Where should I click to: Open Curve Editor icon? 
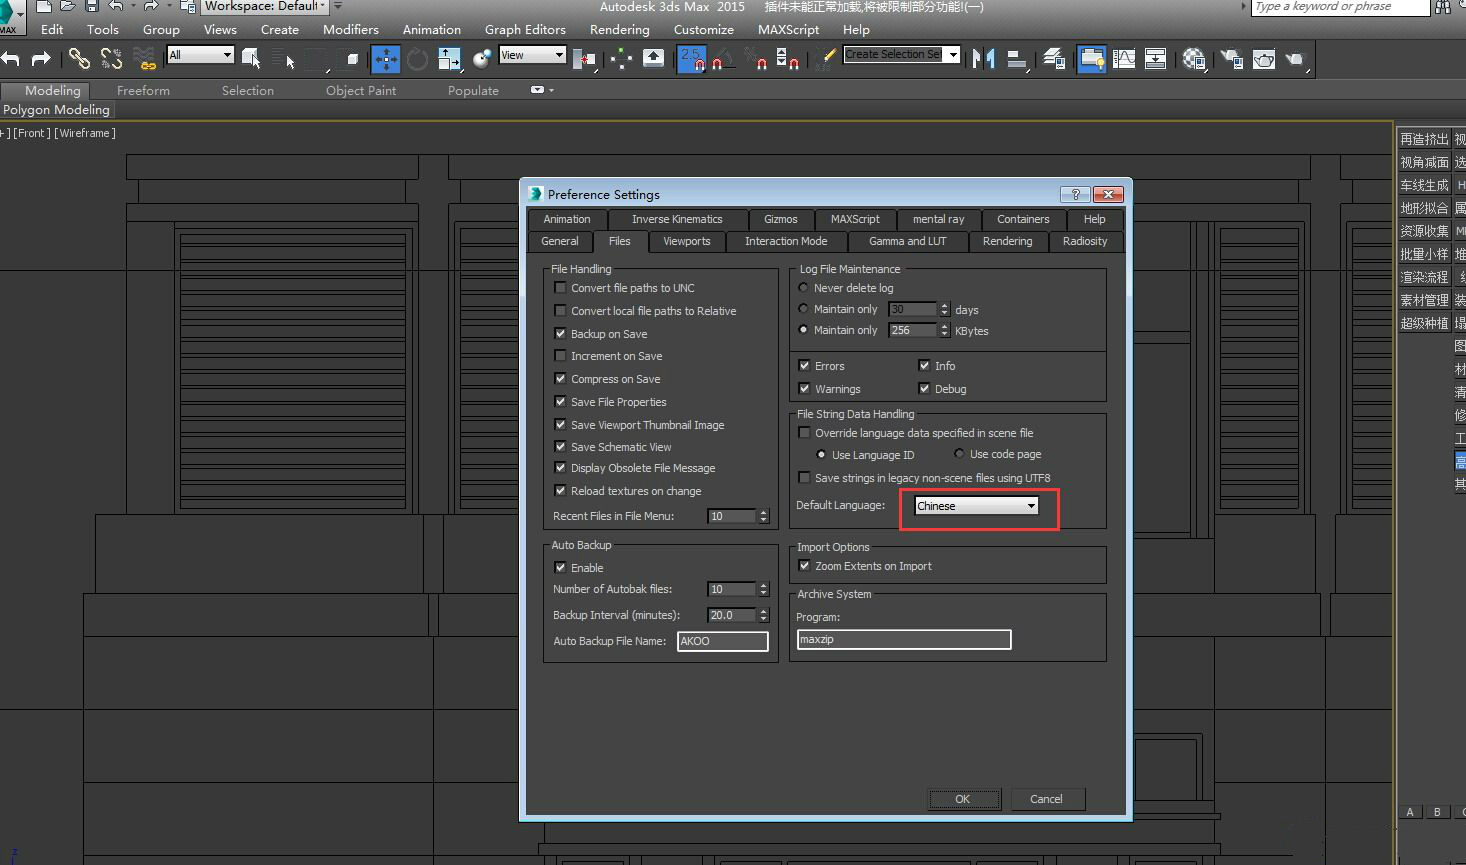(1124, 59)
